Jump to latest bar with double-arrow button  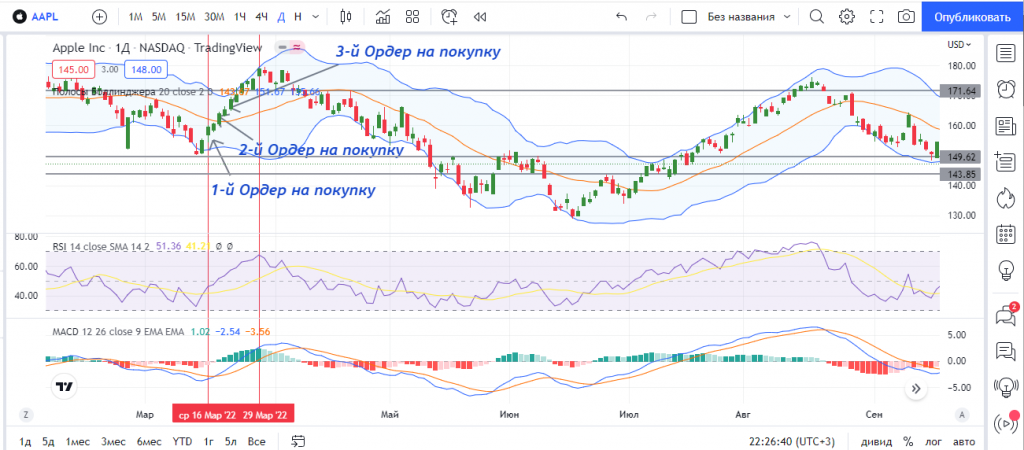pyautogui.click(x=916, y=389)
